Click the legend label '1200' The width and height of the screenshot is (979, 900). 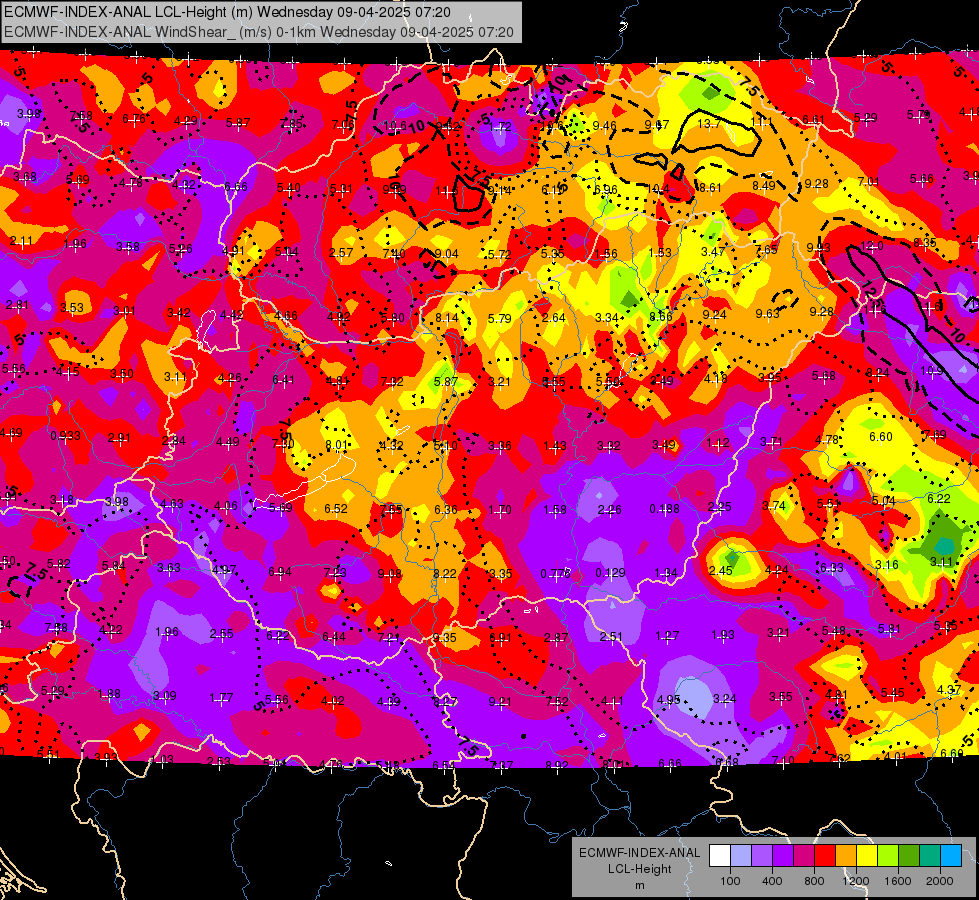click(x=855, y=881)
